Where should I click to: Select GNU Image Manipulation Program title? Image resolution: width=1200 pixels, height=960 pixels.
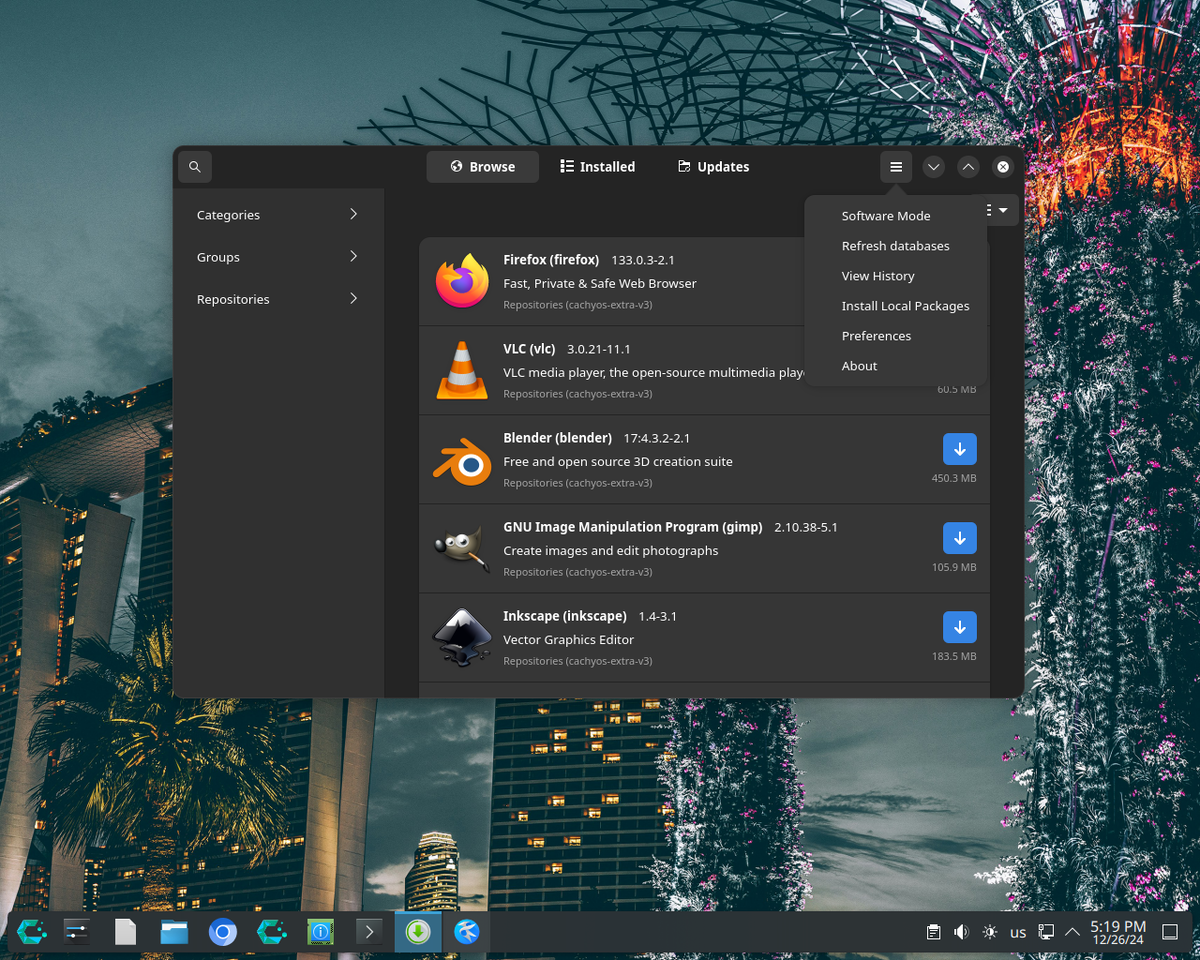coord(633,527)
